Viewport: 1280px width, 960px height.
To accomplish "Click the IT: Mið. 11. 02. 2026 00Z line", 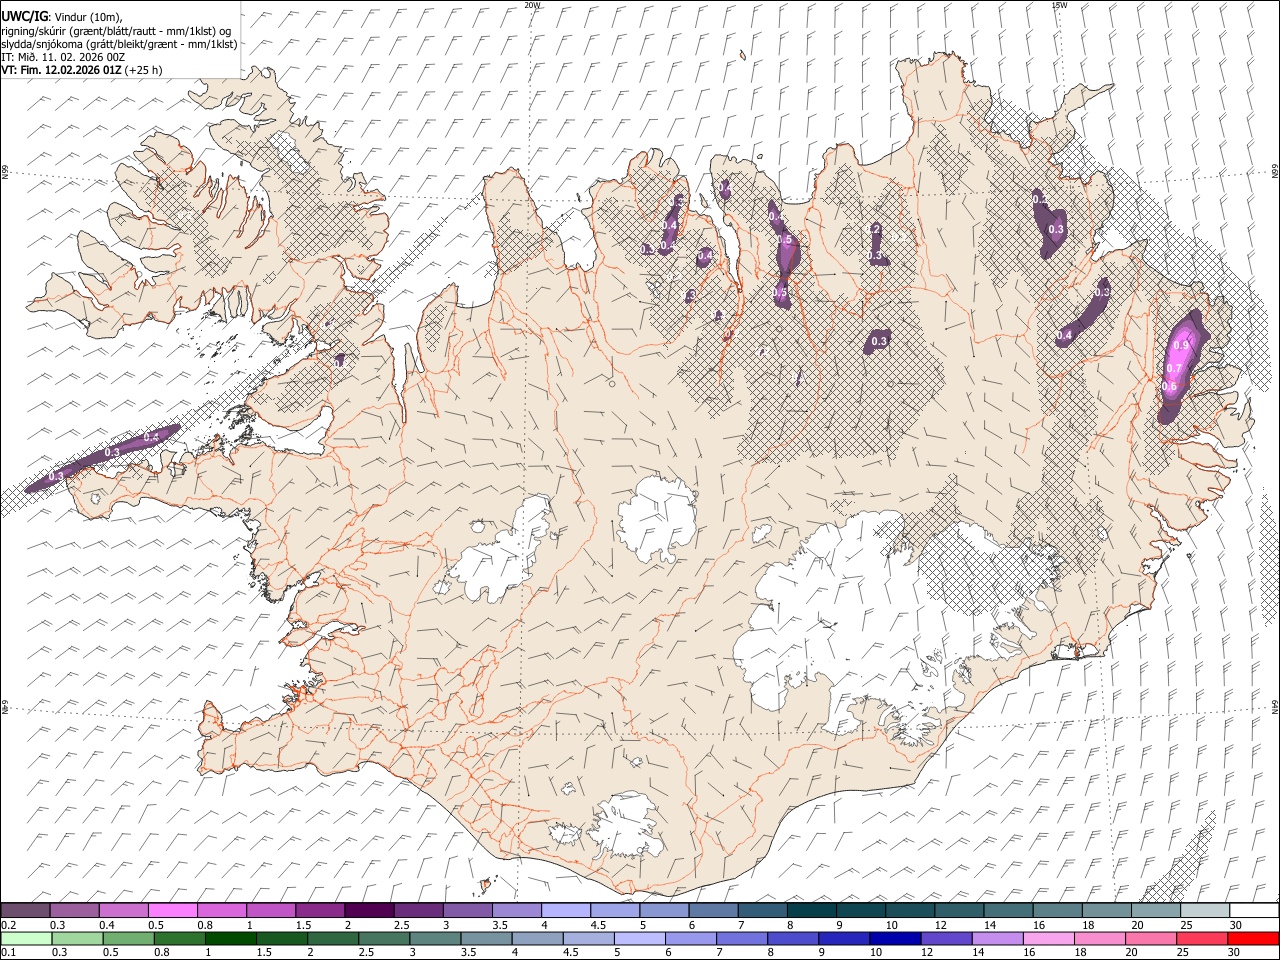I will pyautogui.click(x=63, y=57).
